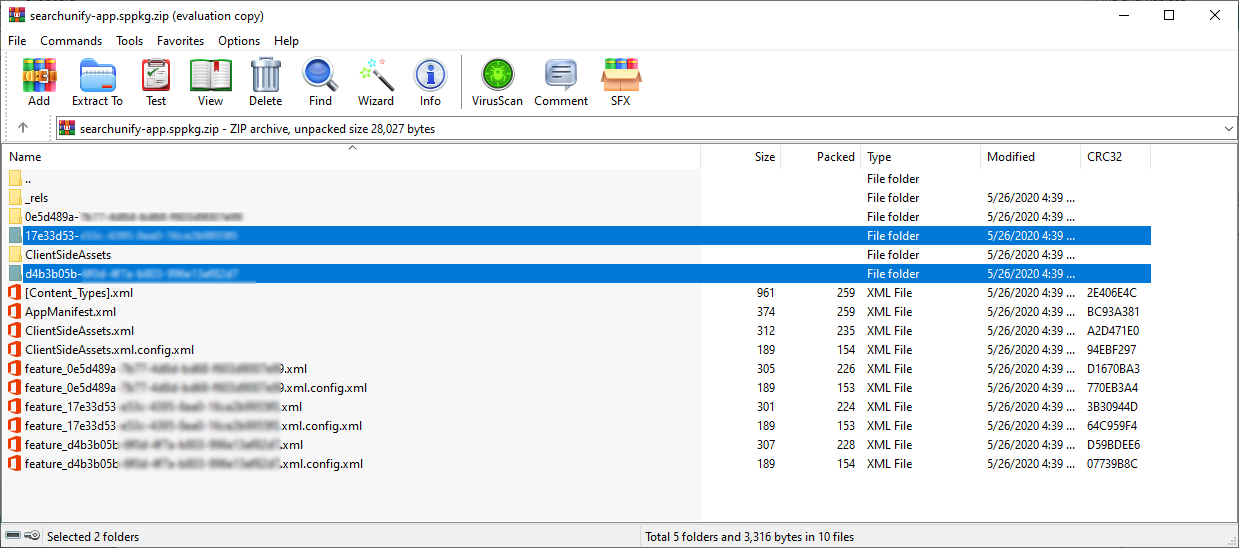This screenshot has width=1239, height=548.
Task: Open the Comment tool
Action: click(561, 81)
